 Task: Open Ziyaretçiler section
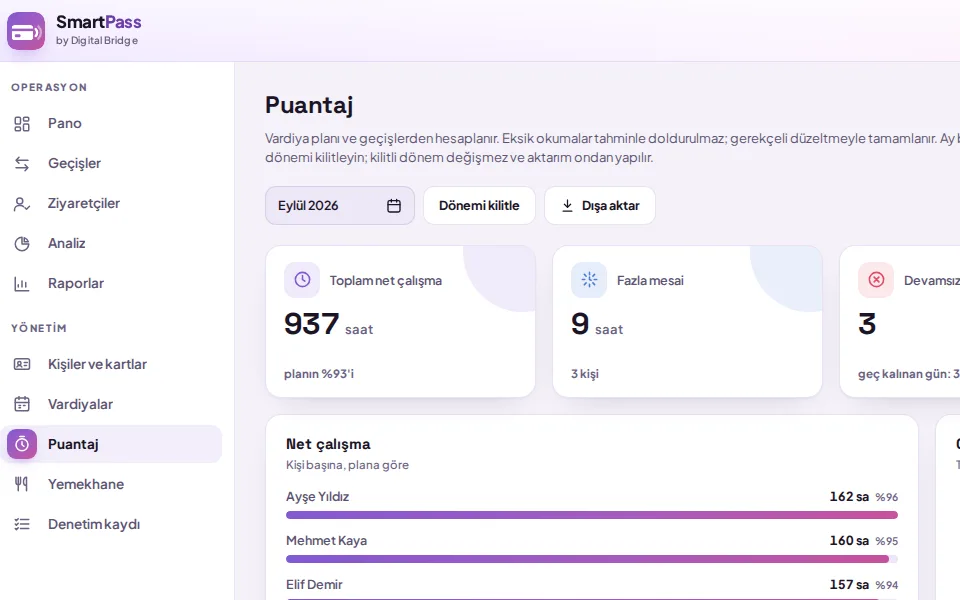point(111,204)
